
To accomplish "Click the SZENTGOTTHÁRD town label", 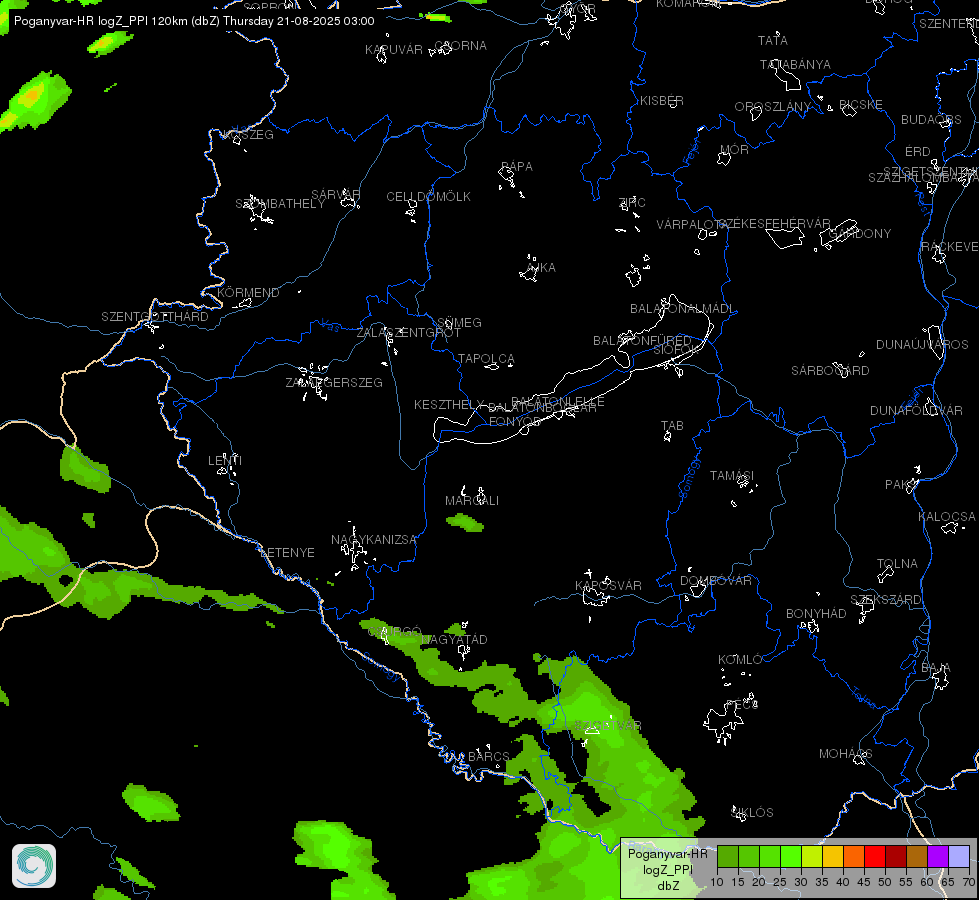I will [x=155, y=317].
